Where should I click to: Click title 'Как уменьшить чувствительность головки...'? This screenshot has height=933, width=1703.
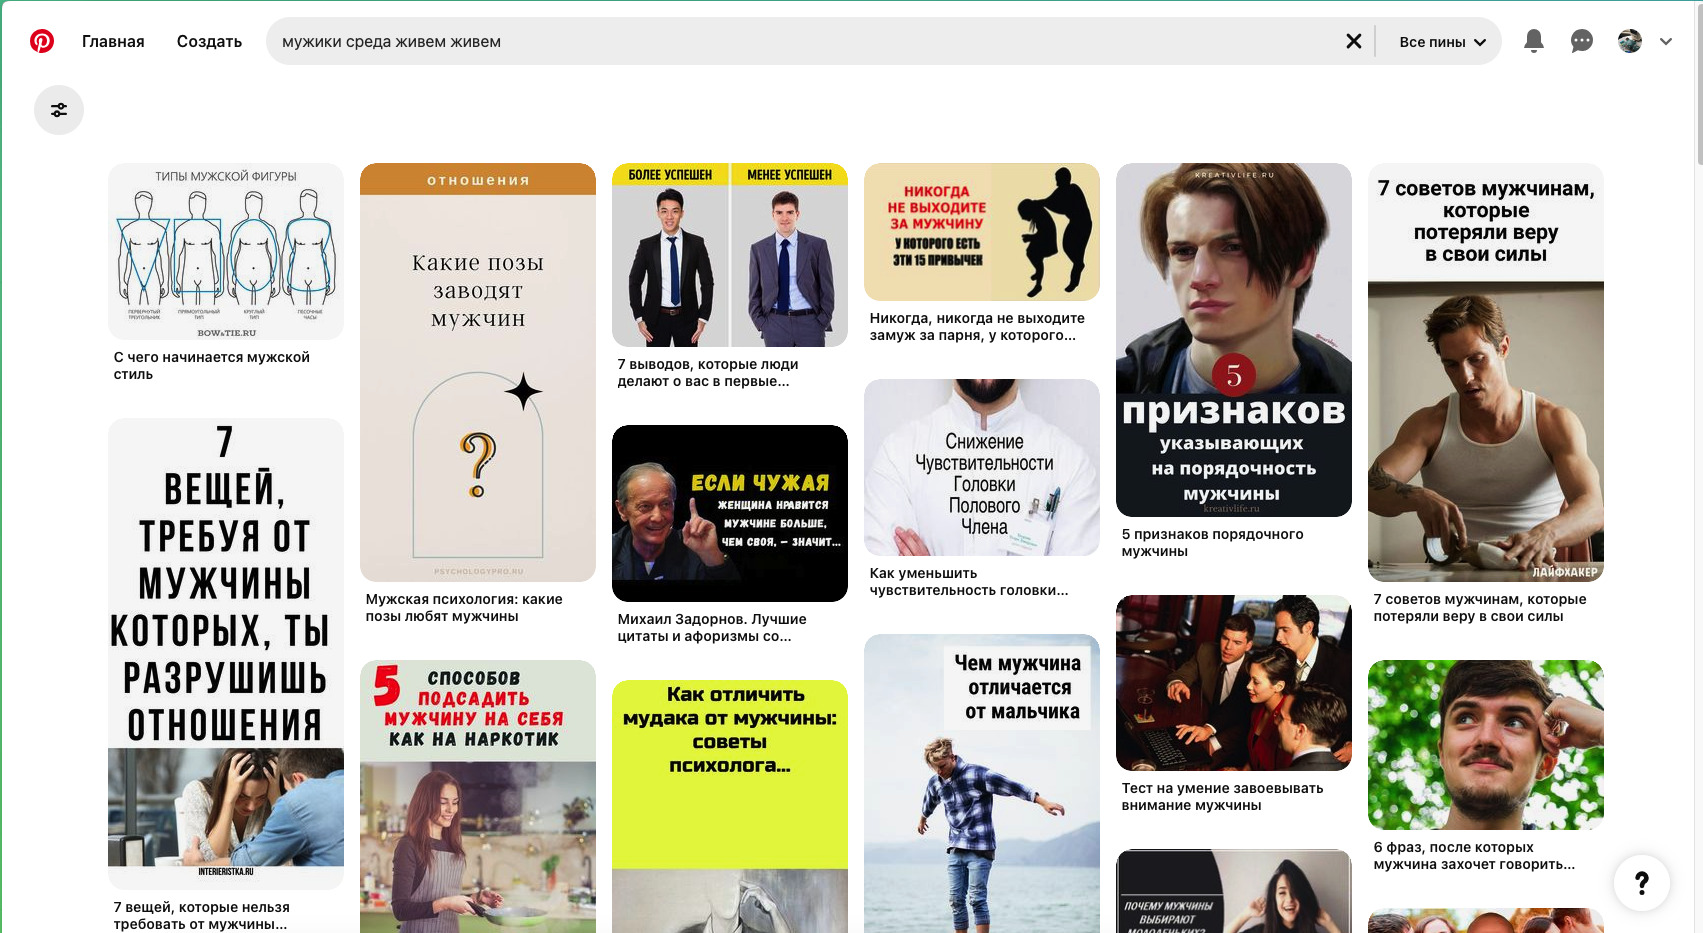969,582
